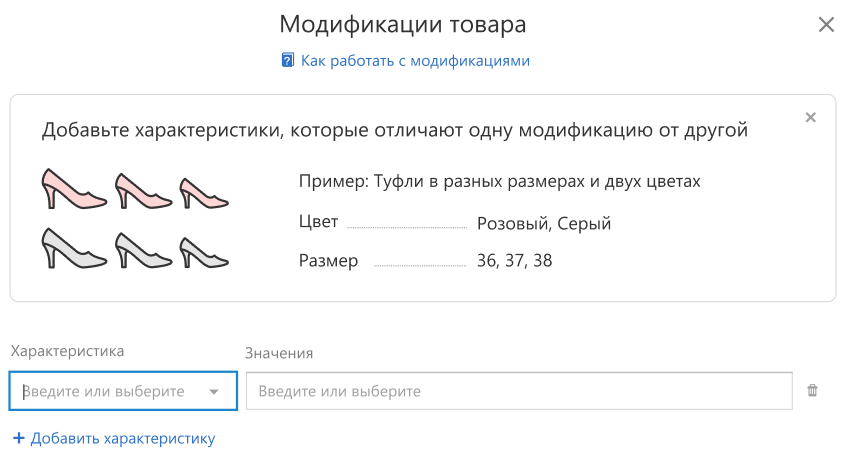846x468 pixels.
Task: Click the Модификации товара heading
Action: [402, 24]
